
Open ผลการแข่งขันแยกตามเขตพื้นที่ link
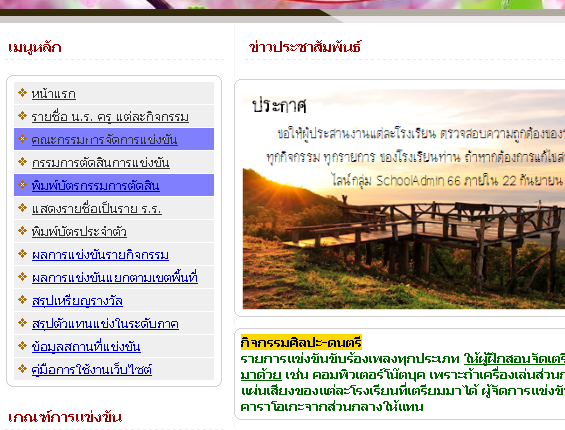click(115, 278)
